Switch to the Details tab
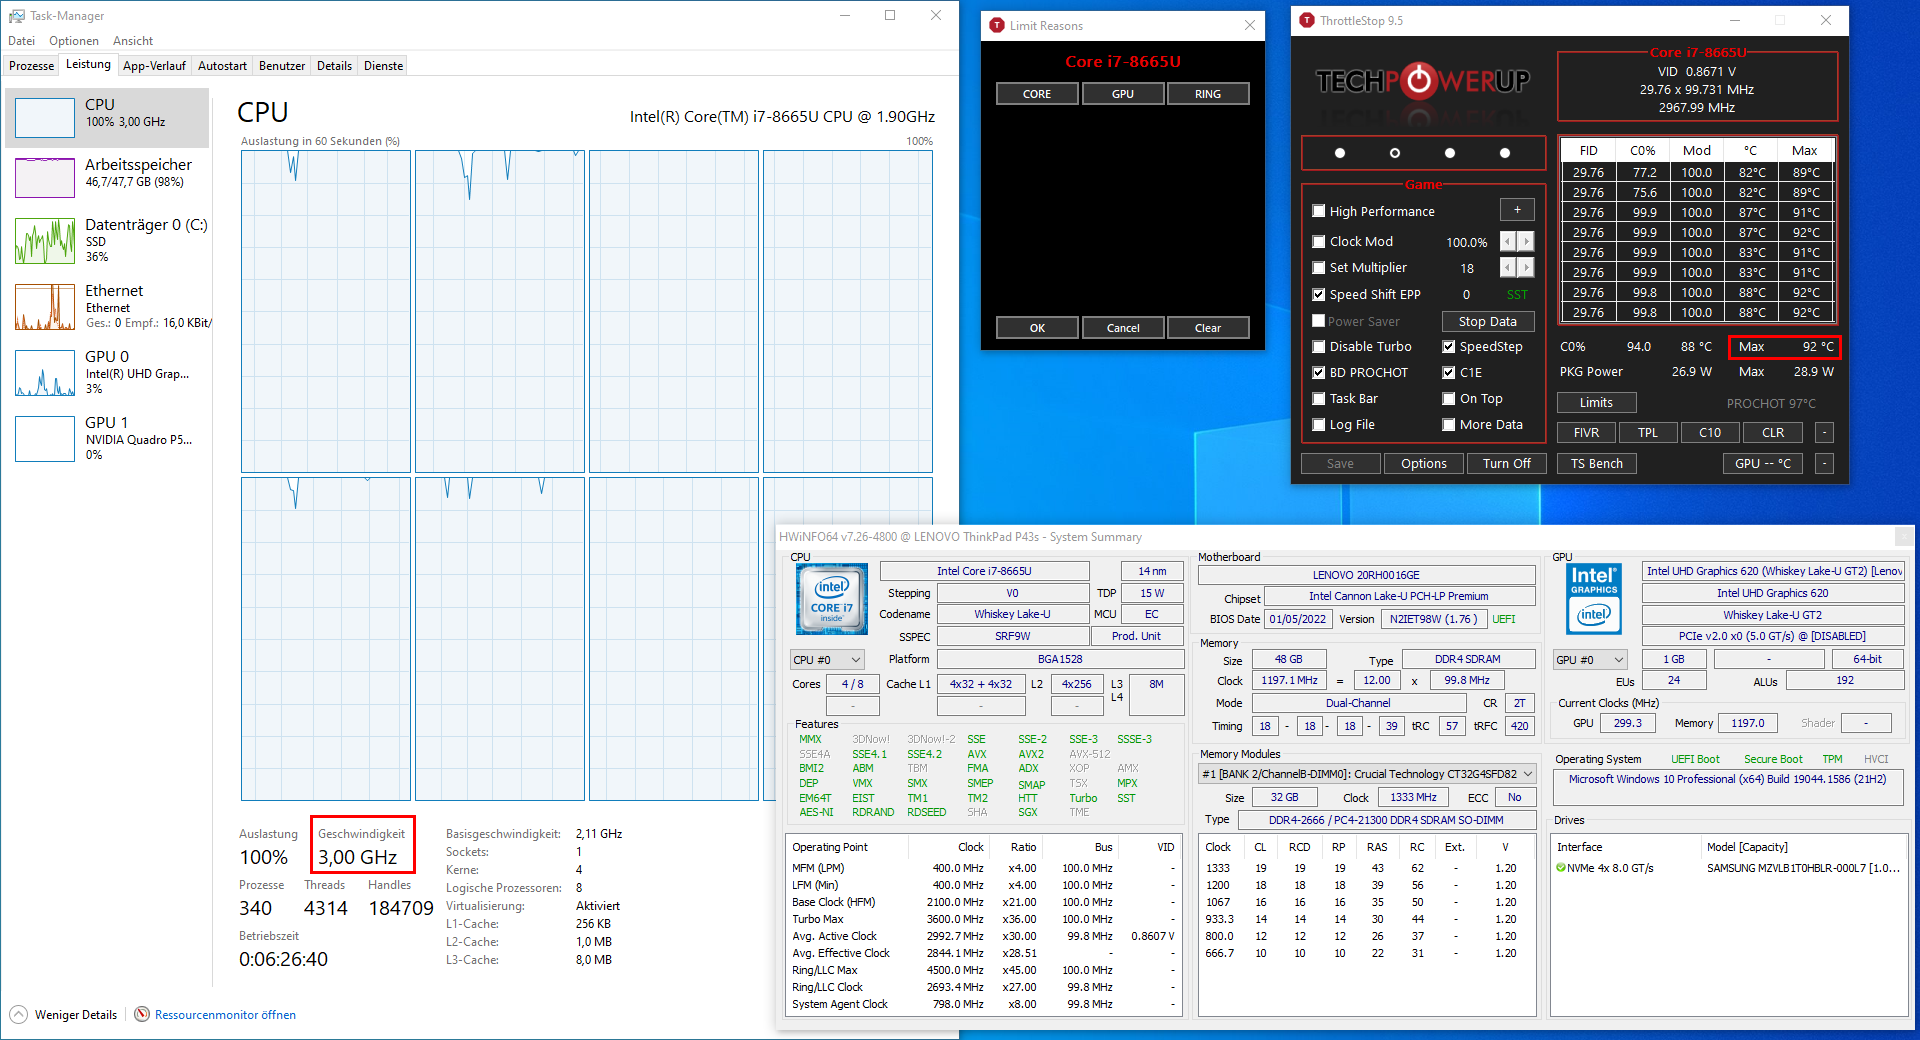The width and height of the screenshot is (1920, 1040). 334,65
